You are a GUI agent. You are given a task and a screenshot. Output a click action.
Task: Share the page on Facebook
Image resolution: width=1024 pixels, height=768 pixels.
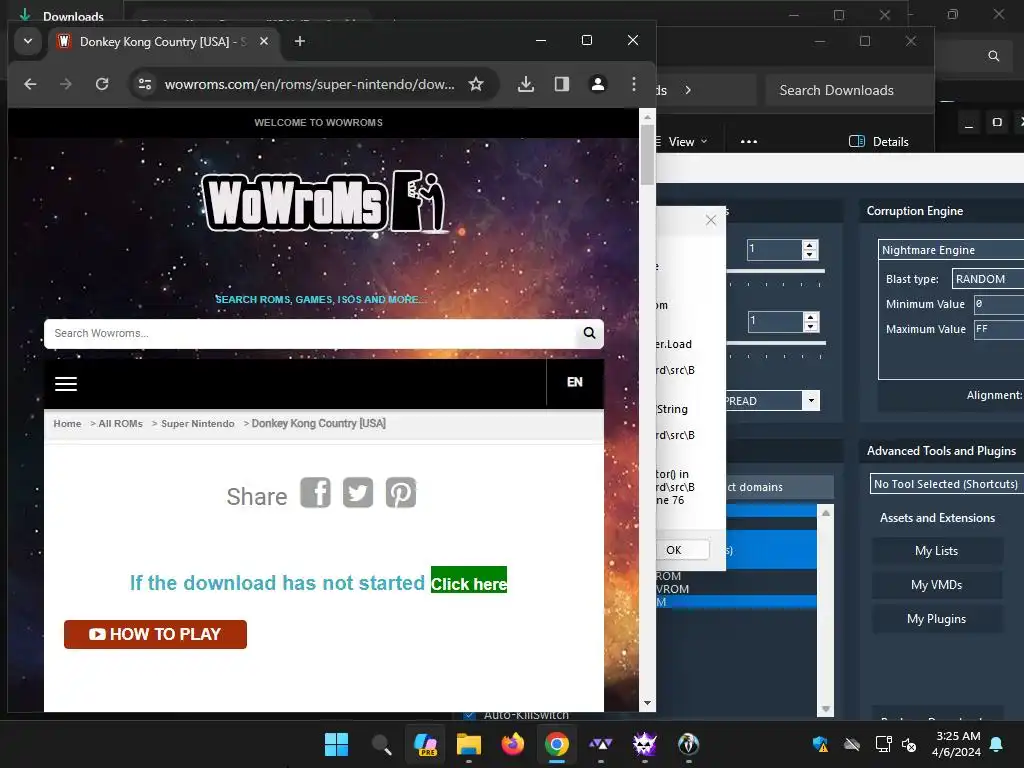(x=315, y=492)
